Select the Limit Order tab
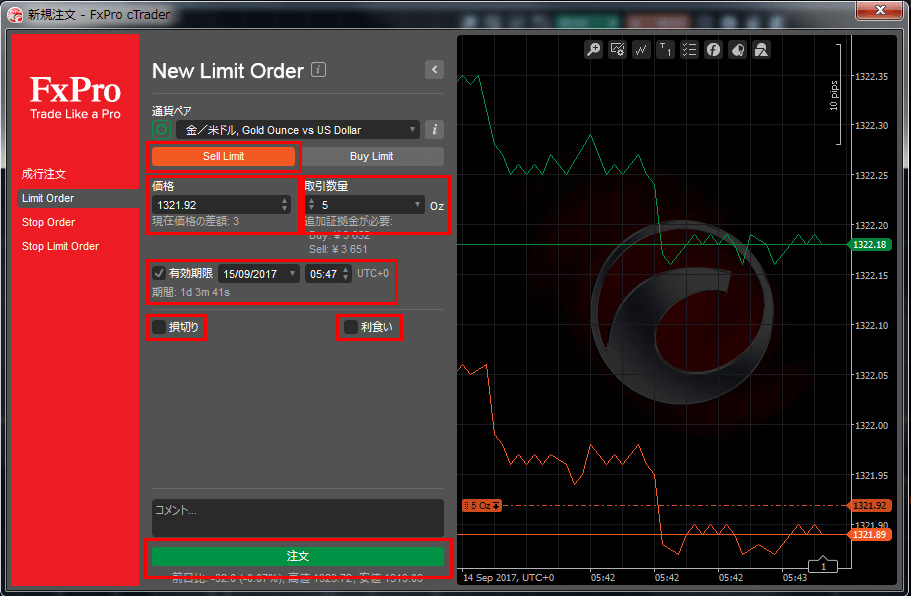The height and width of the screenshot is (596, 911). [x=78, y=198]
